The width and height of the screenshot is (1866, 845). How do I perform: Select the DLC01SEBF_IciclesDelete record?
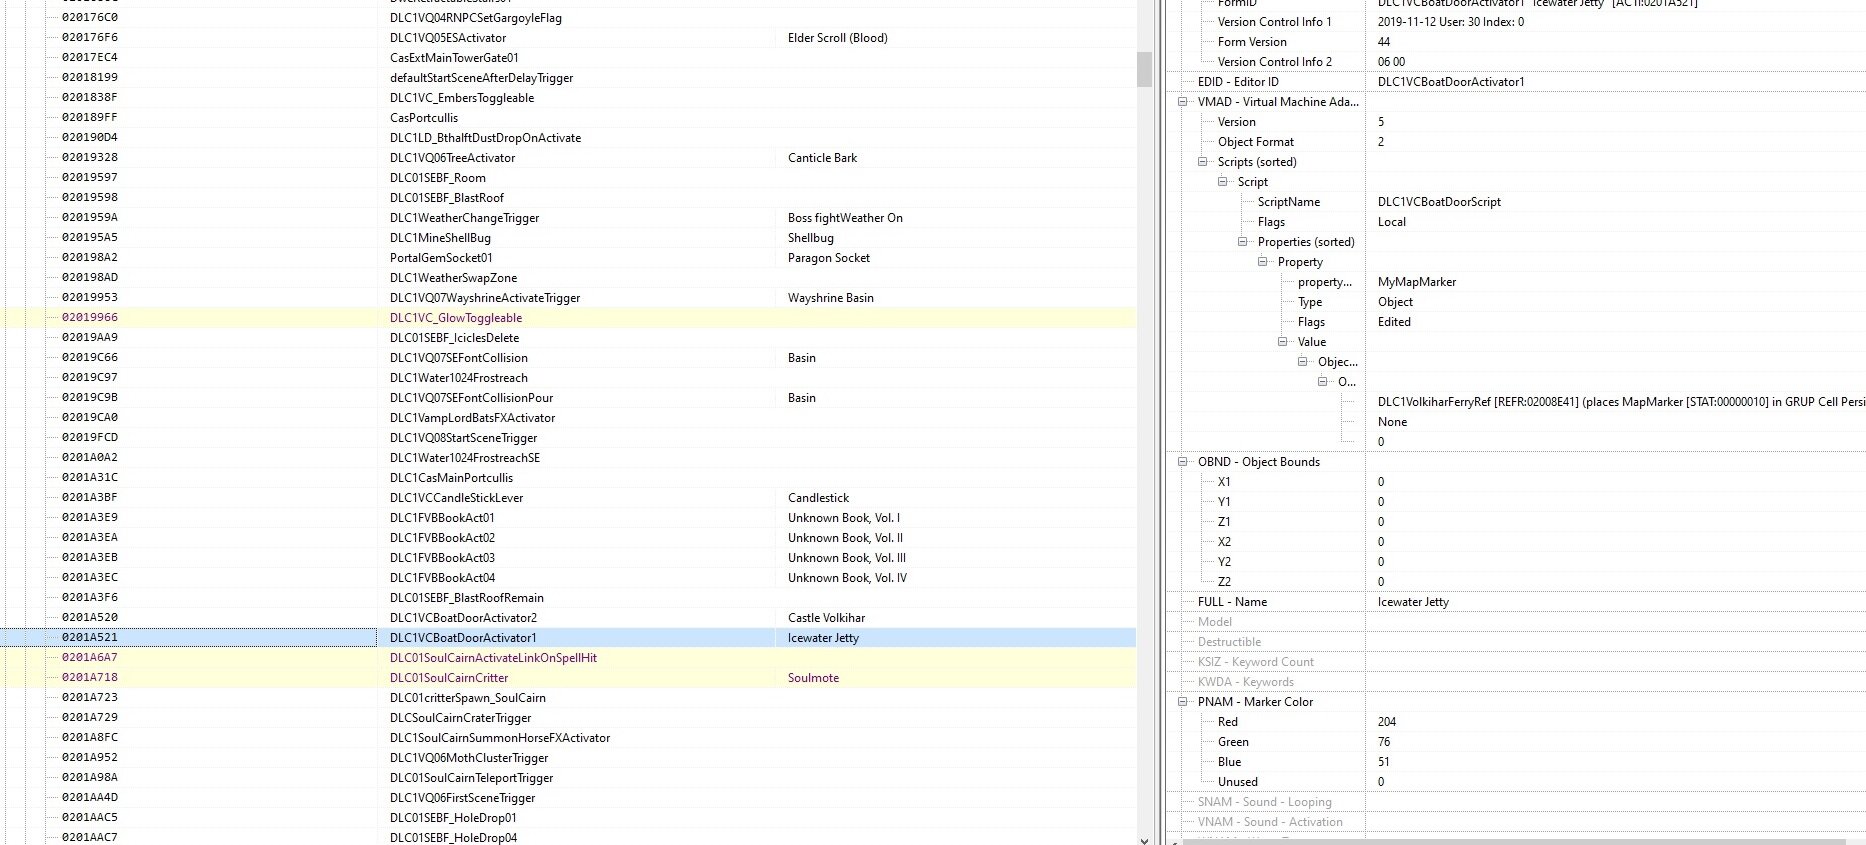[568, 338]
